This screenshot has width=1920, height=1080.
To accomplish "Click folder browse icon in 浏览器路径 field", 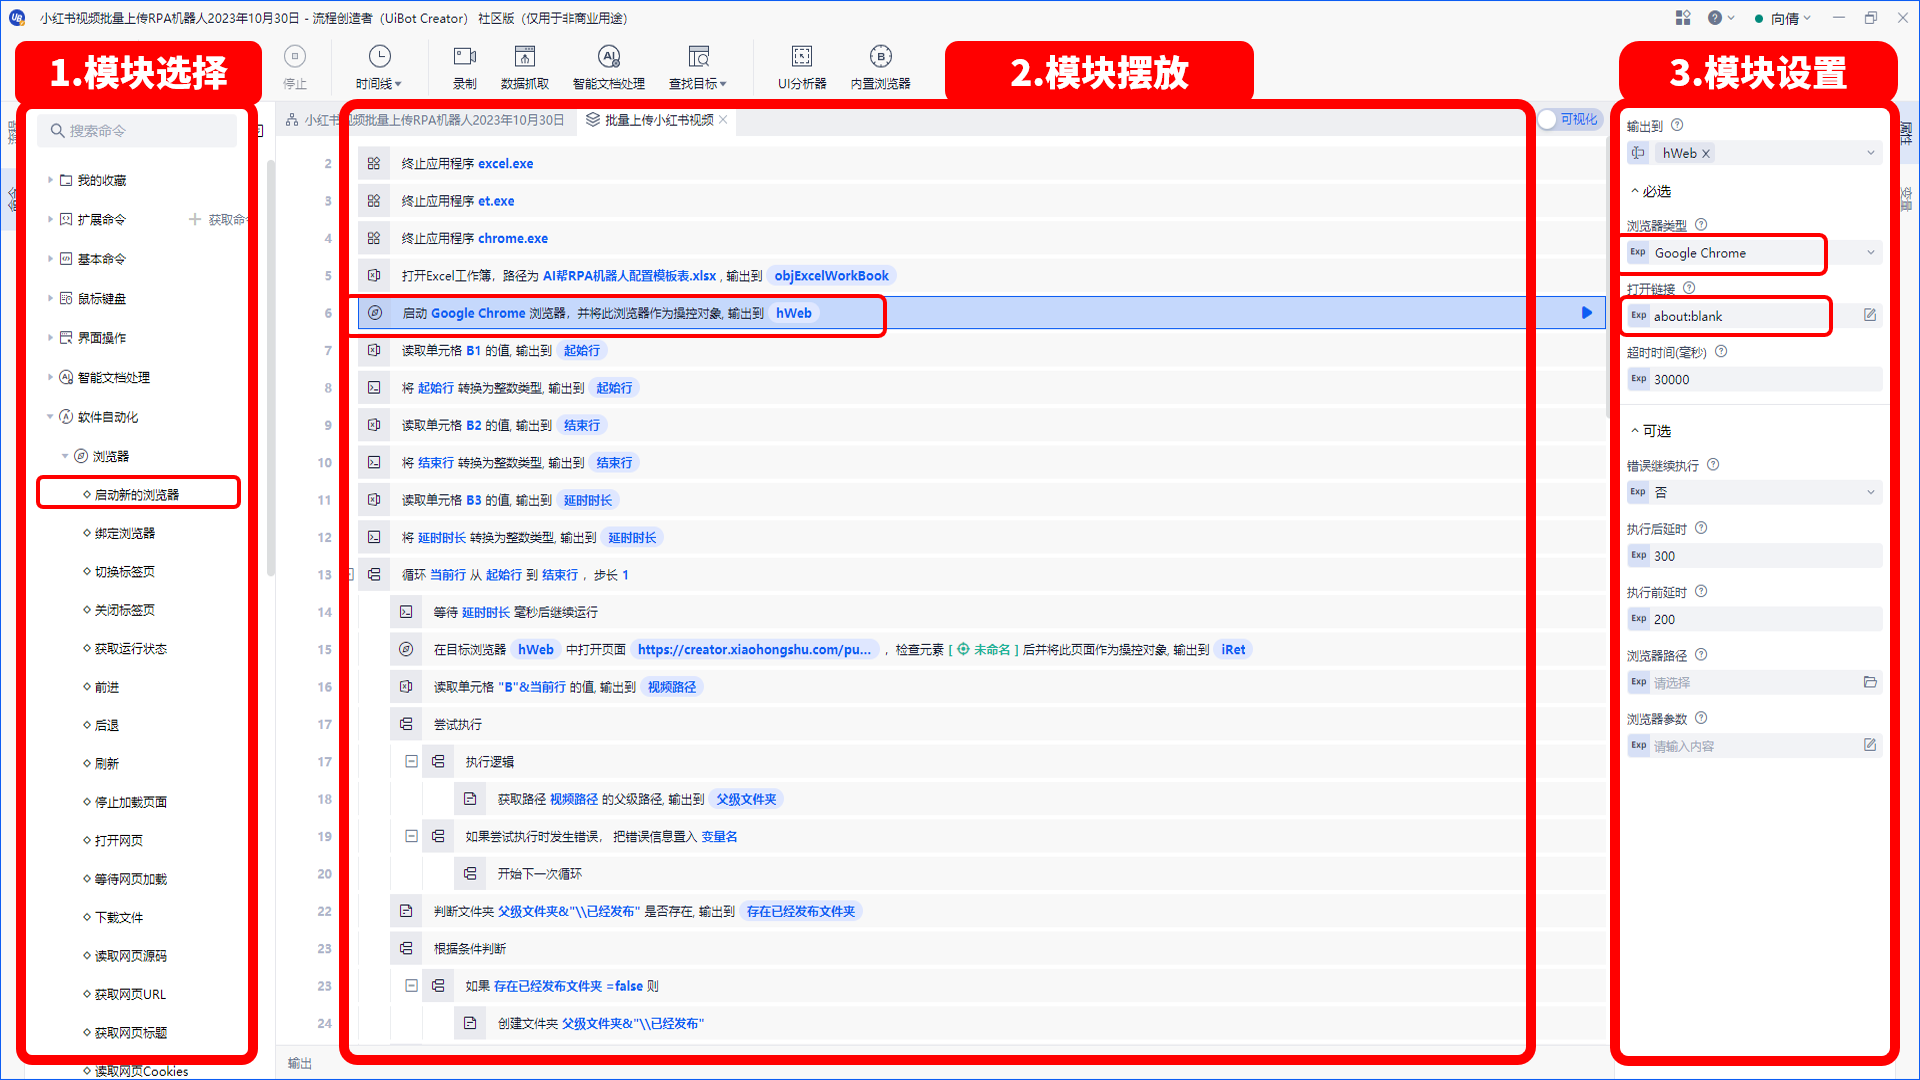I will [x=1870, y=682].
